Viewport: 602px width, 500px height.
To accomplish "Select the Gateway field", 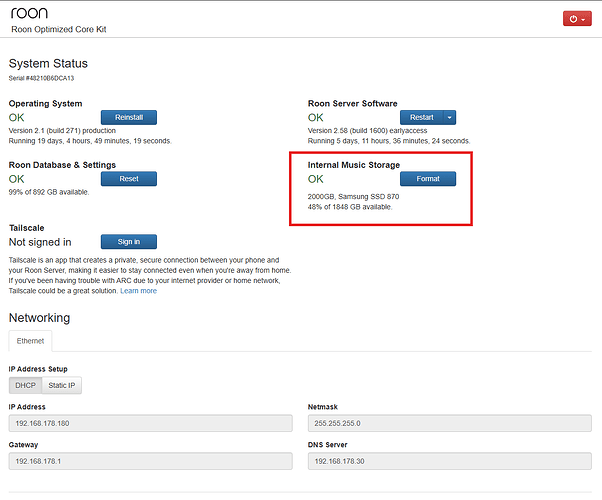I will (x=150, y=461).
